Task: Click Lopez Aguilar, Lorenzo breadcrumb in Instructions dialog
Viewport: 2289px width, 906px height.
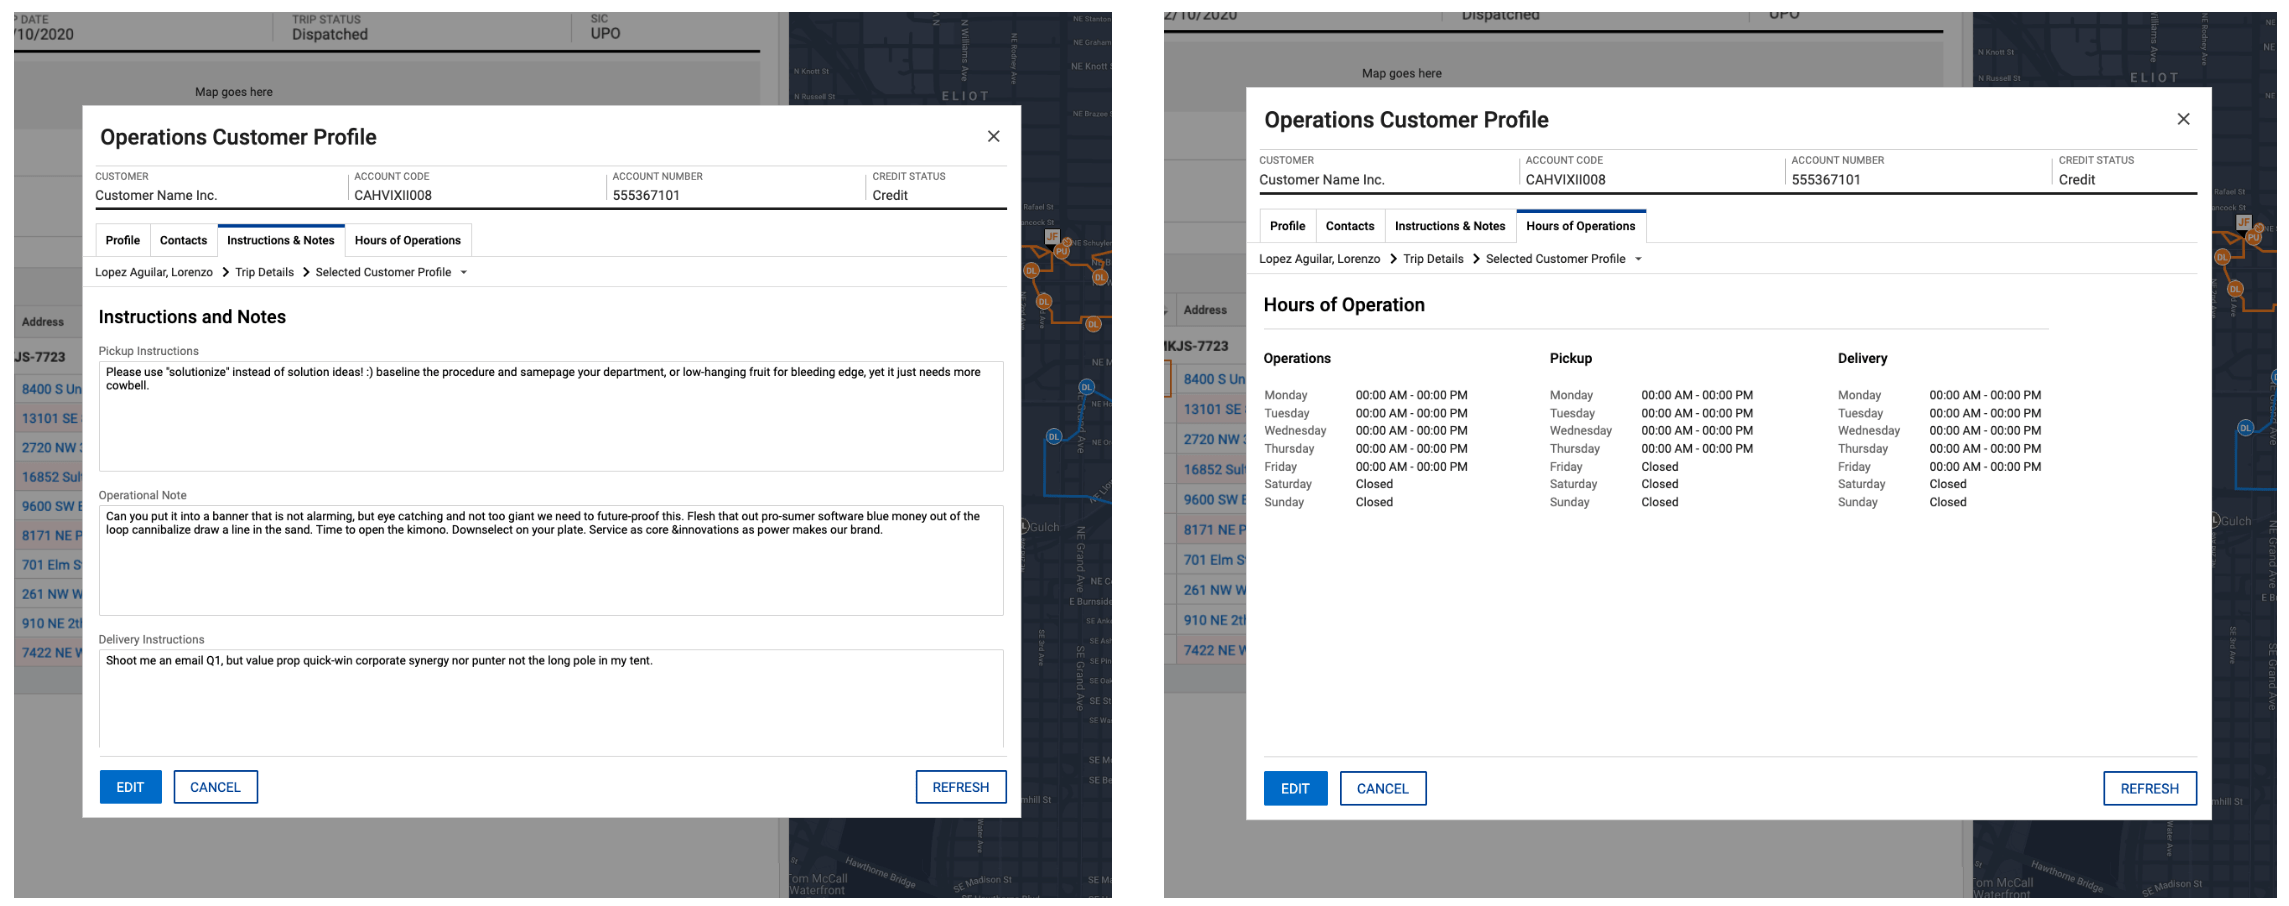Action: click(154, 272)
